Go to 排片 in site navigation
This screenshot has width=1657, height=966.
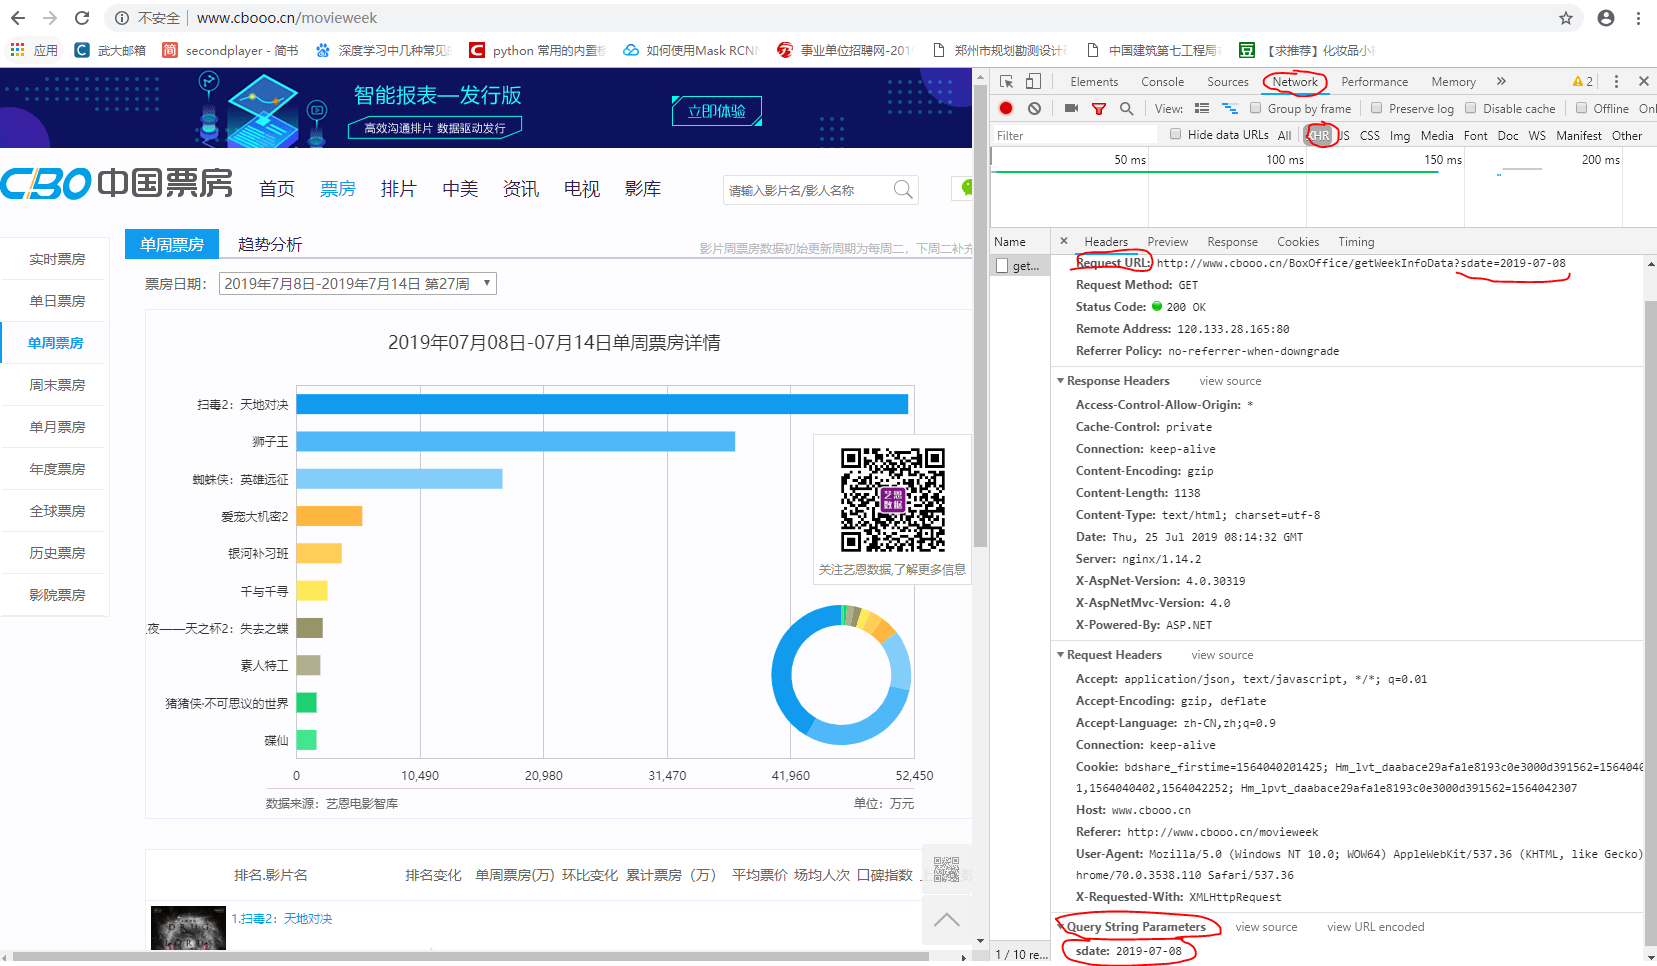click(398, 188)
